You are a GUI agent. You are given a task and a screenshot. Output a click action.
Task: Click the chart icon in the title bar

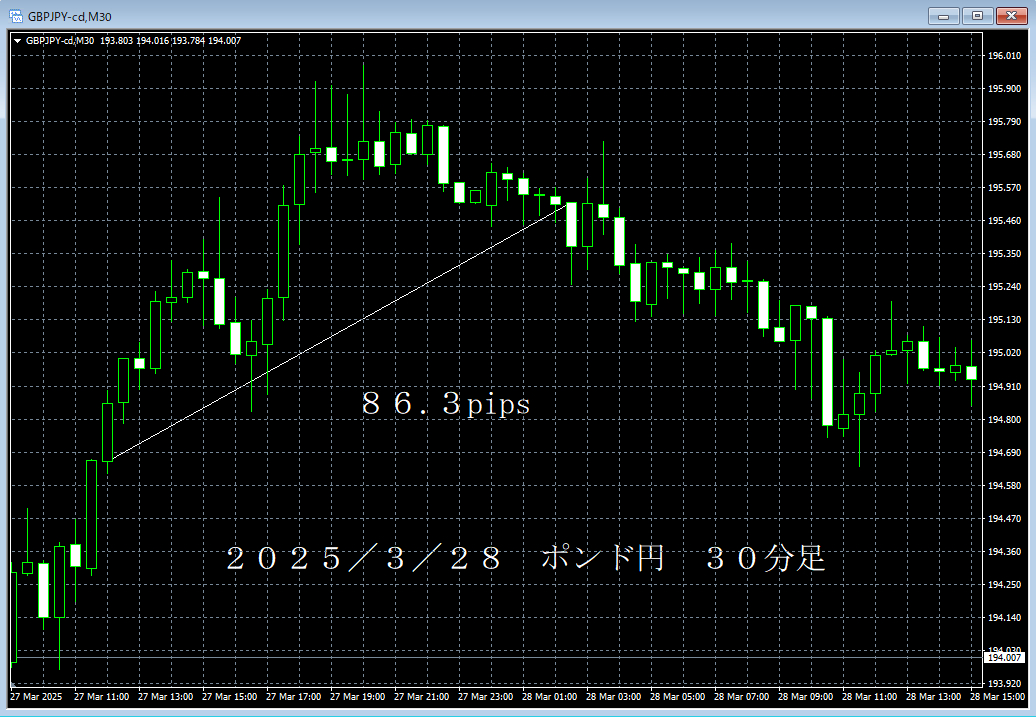click(14, 15)
